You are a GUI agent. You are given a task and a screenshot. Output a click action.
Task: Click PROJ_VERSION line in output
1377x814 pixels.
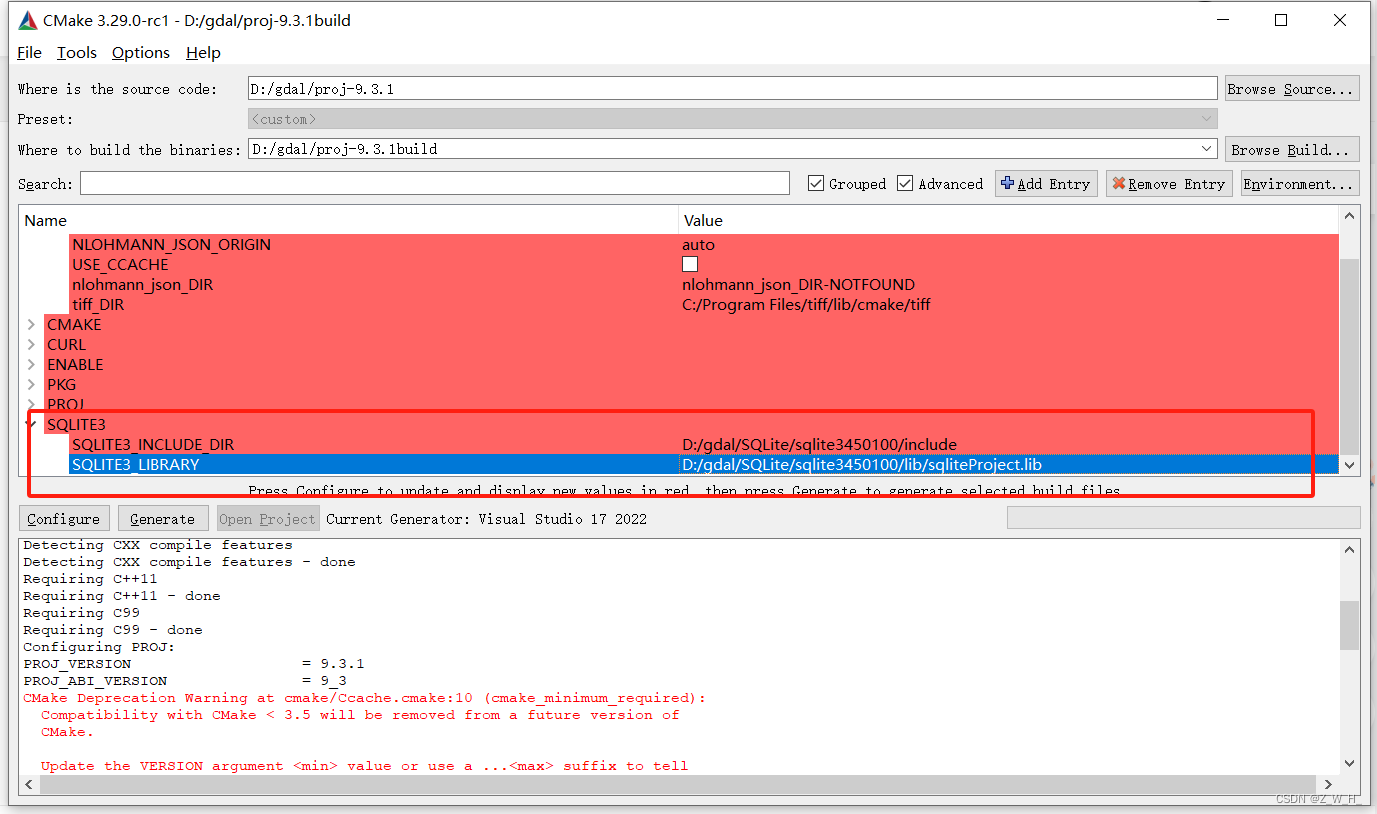tap(194, 663)
